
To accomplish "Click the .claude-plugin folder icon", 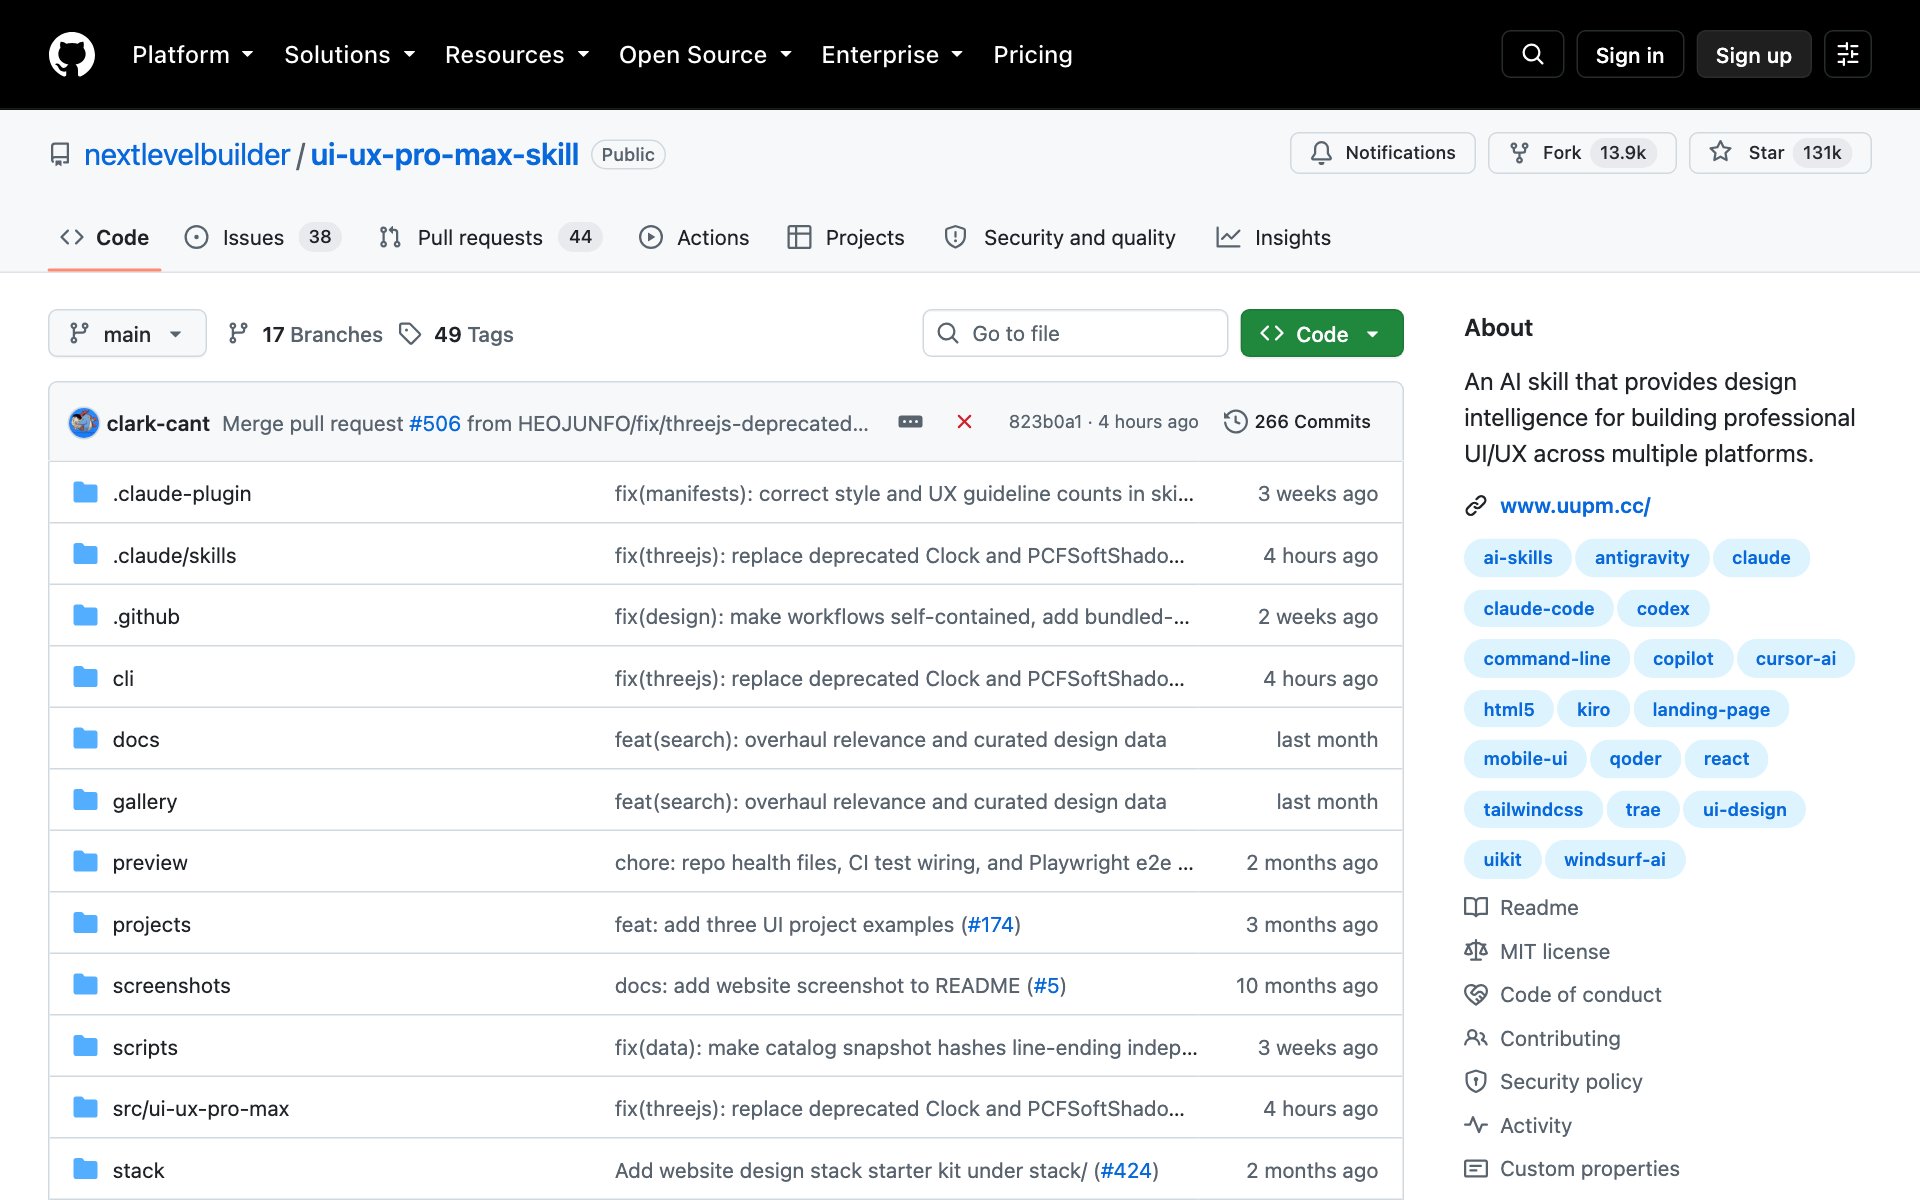I will coord(86,493).
